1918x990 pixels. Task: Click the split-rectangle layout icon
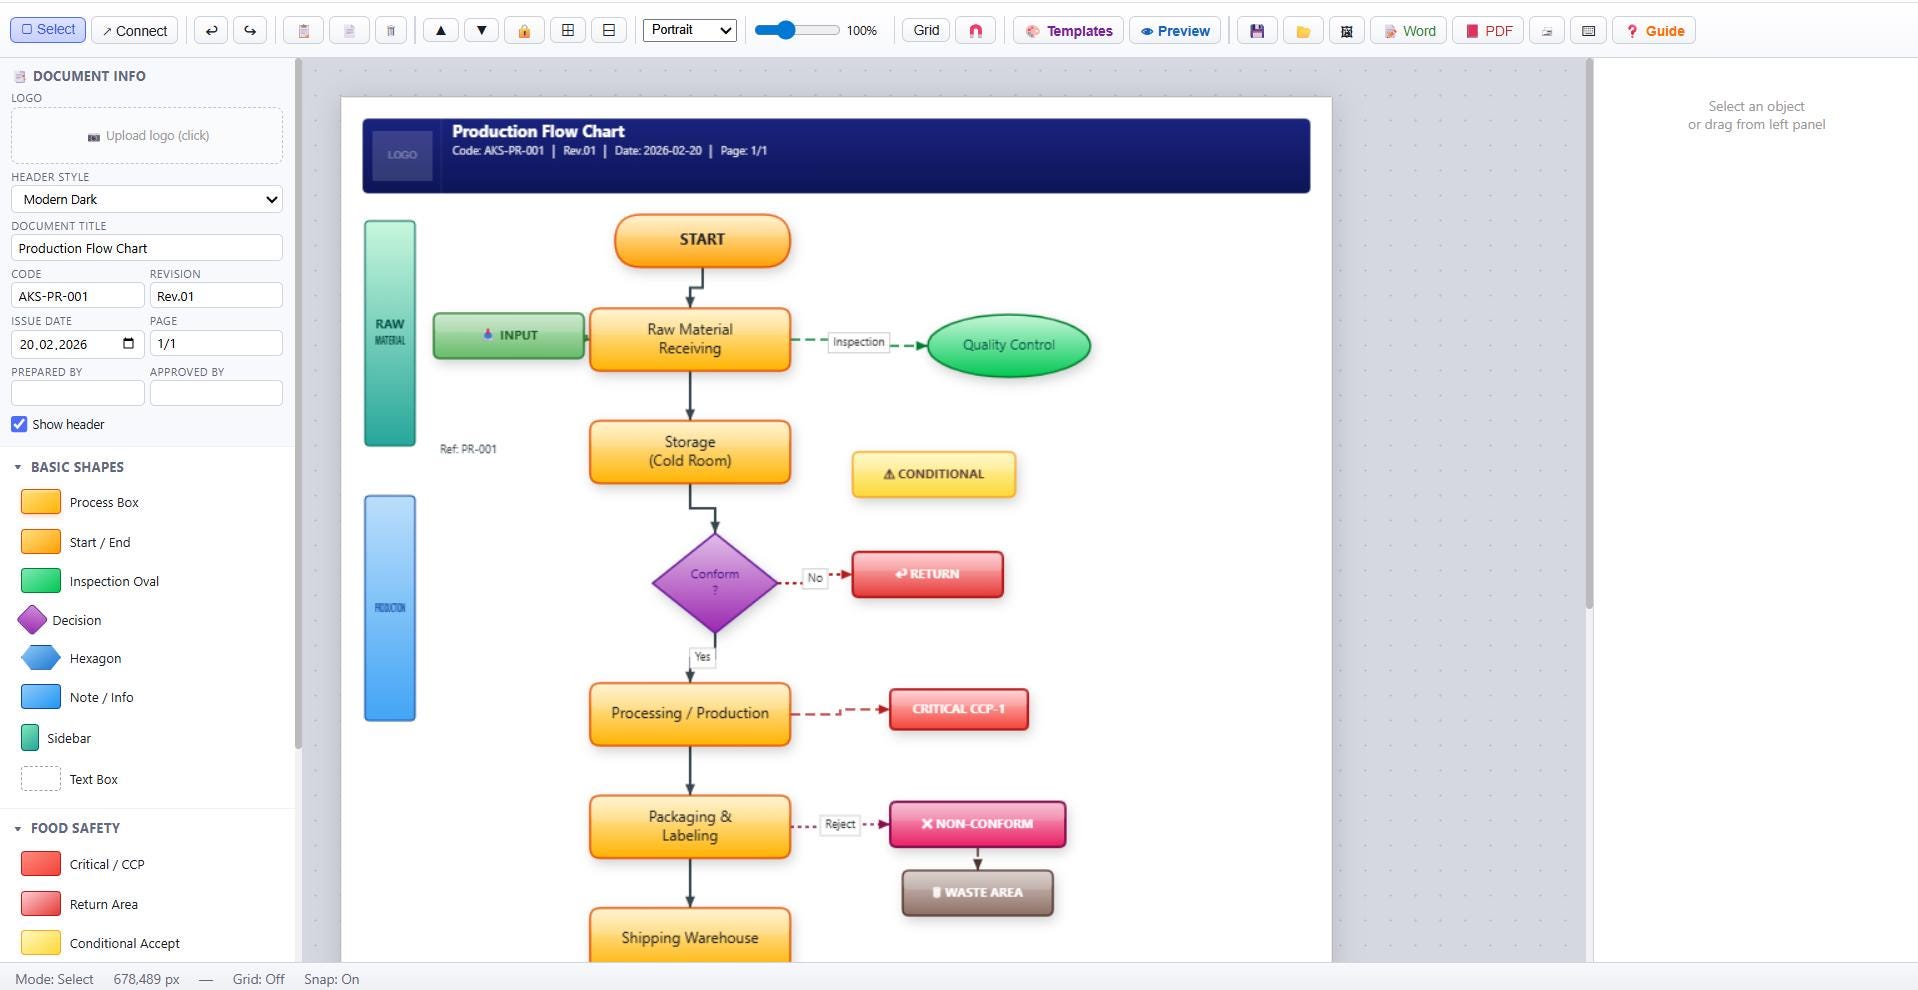pos(609,30)
